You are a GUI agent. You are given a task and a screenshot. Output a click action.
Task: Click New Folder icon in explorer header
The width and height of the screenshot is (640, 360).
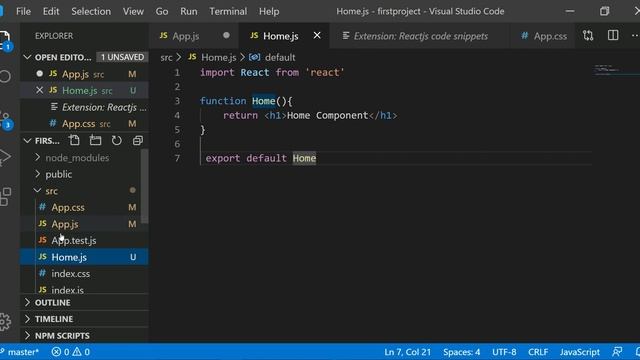96,141
